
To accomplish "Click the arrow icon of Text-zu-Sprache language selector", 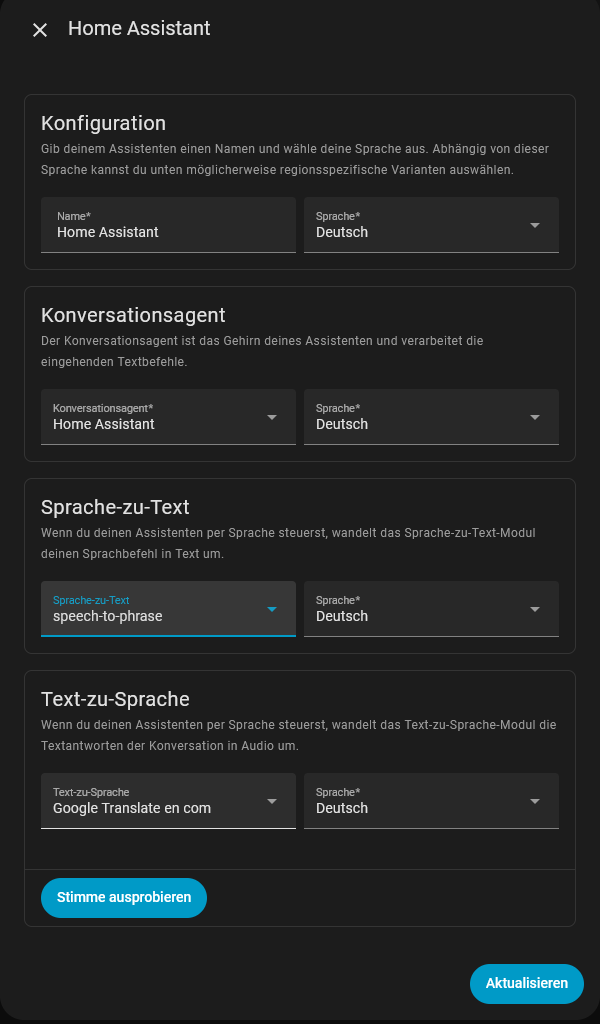I will [535, 801].
